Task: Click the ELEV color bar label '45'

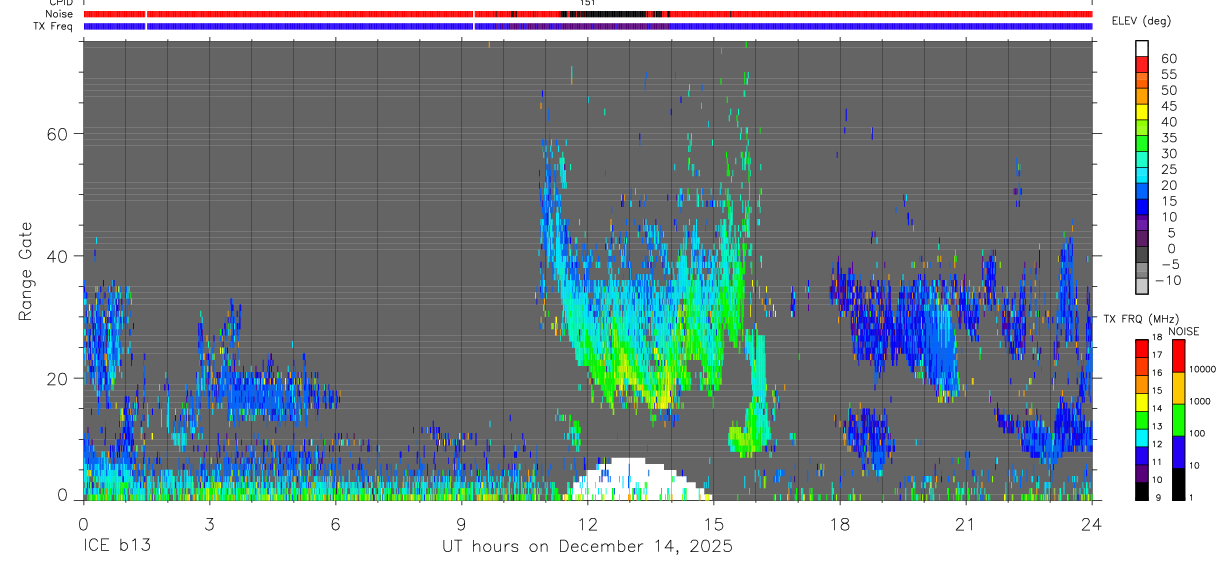Action: tap(1168, 106)
